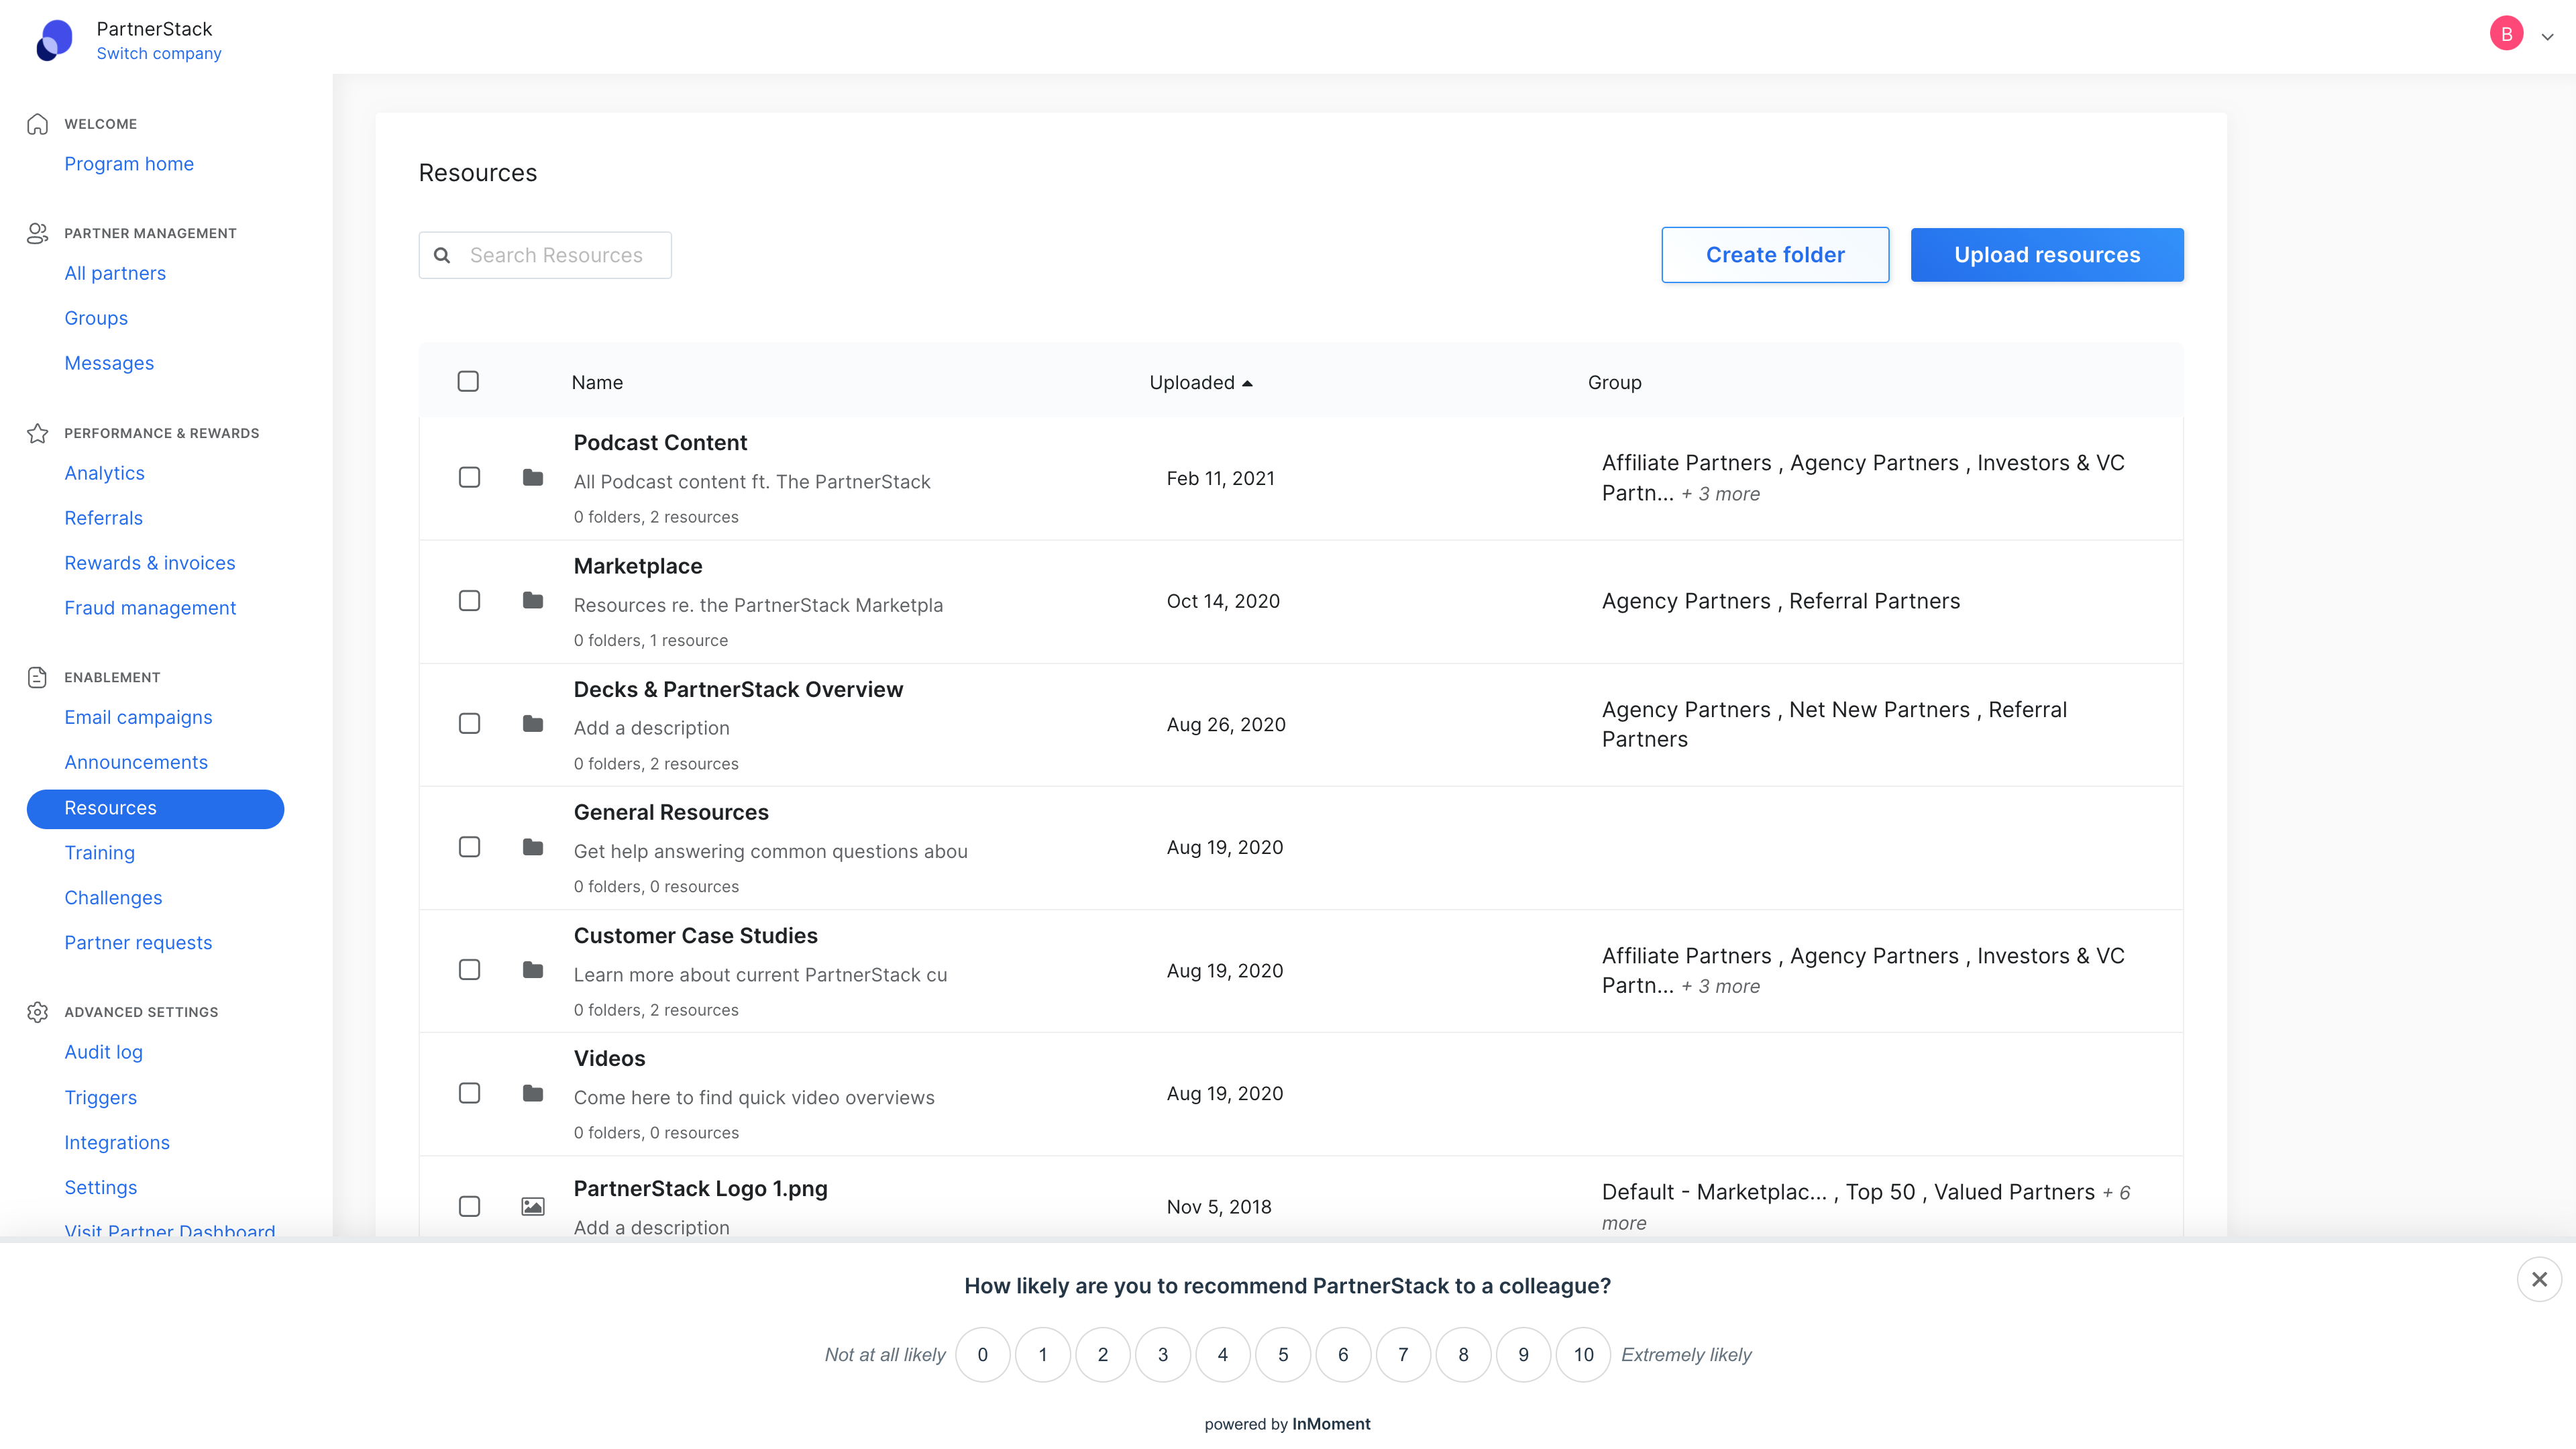Open Referrals page
This screenshot has height=1449, width=2576.
103,518
